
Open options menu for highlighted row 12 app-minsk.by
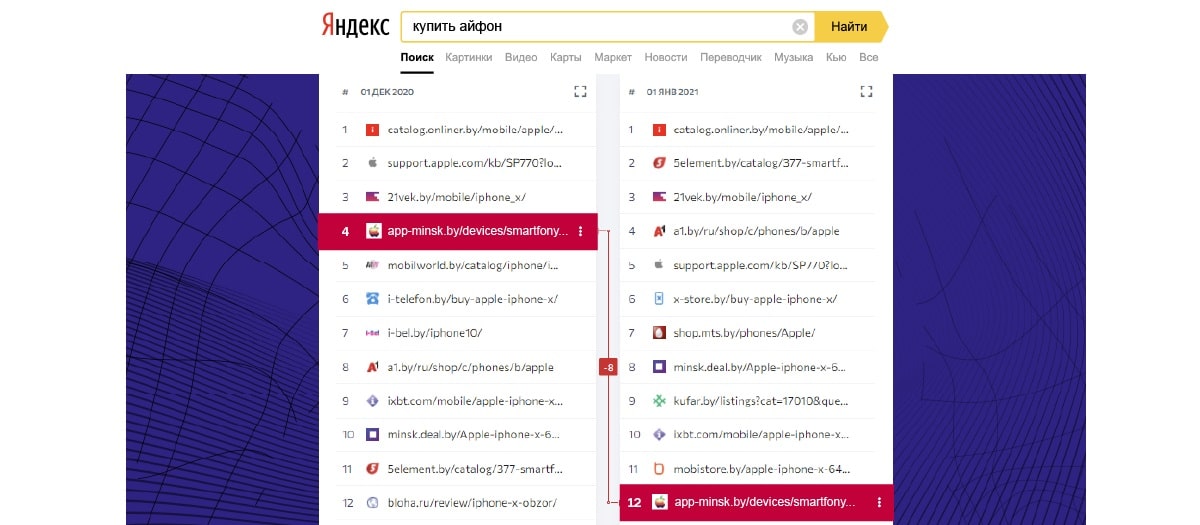tap(879, 503)
